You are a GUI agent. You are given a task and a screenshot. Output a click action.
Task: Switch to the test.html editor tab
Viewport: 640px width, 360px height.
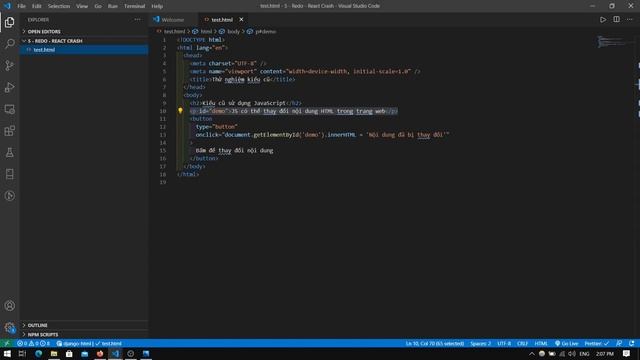pyautogui.click(x=222, y=20)
